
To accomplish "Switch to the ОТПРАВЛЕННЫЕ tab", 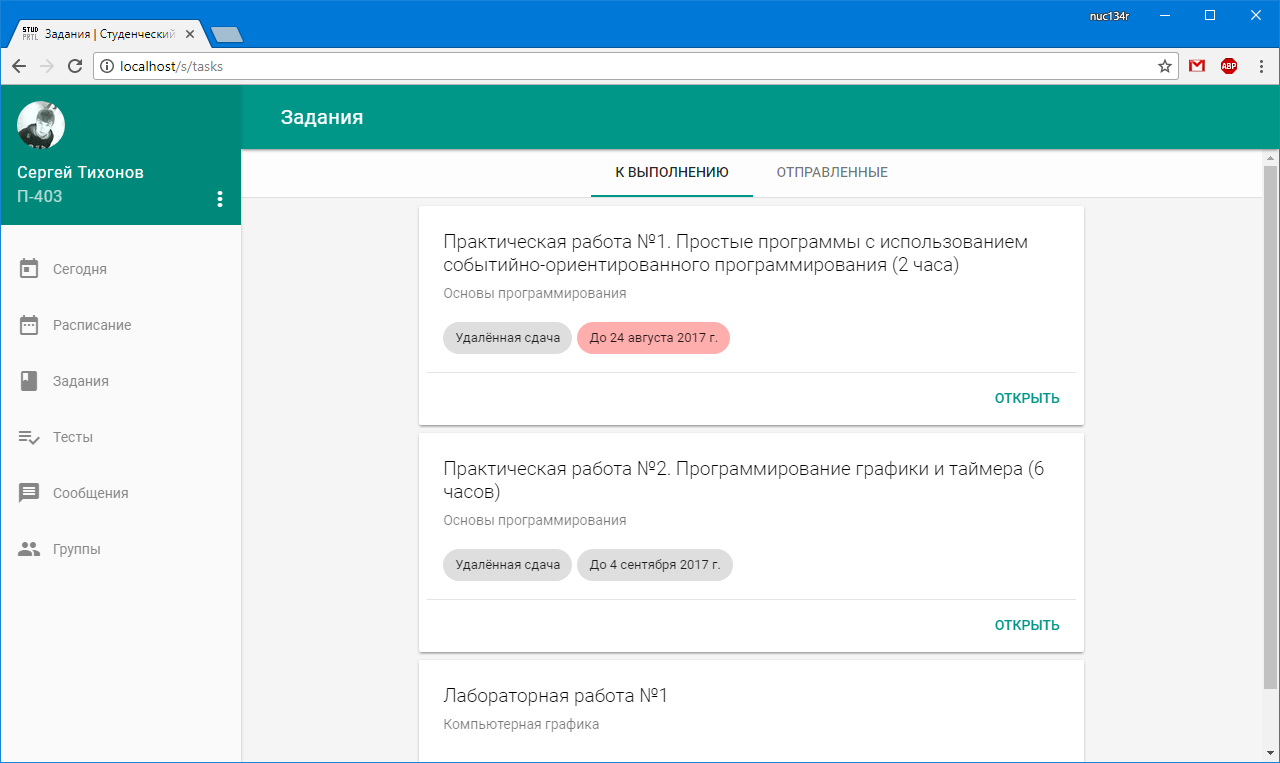I will [831, 171].
